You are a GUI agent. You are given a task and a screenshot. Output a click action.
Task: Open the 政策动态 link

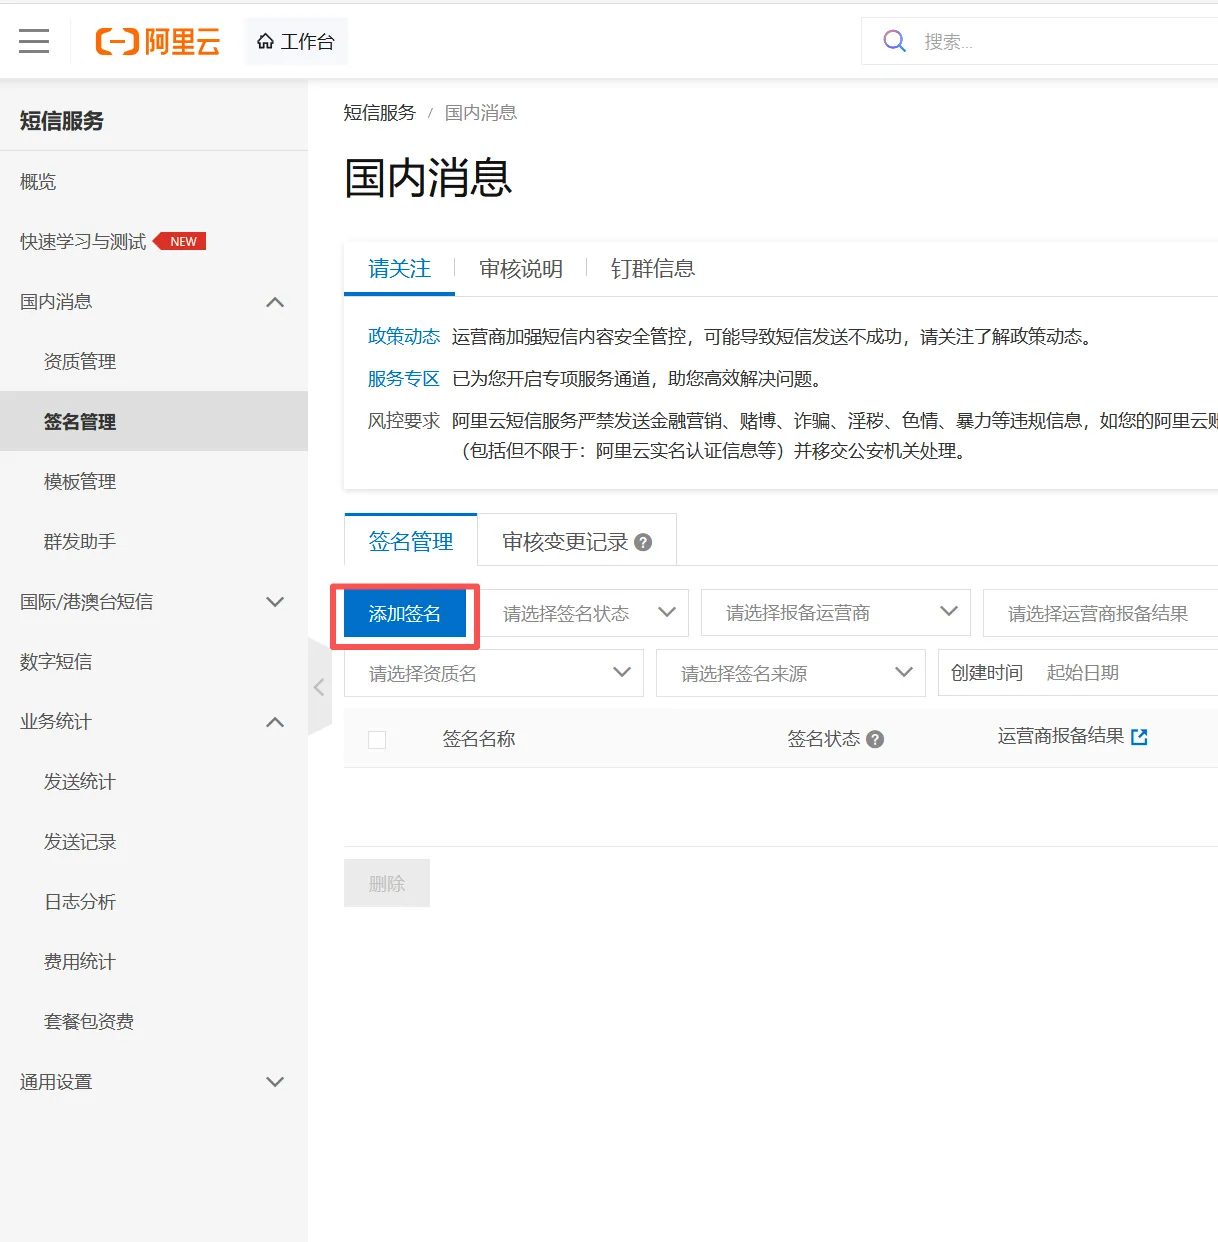coord(404,337)
